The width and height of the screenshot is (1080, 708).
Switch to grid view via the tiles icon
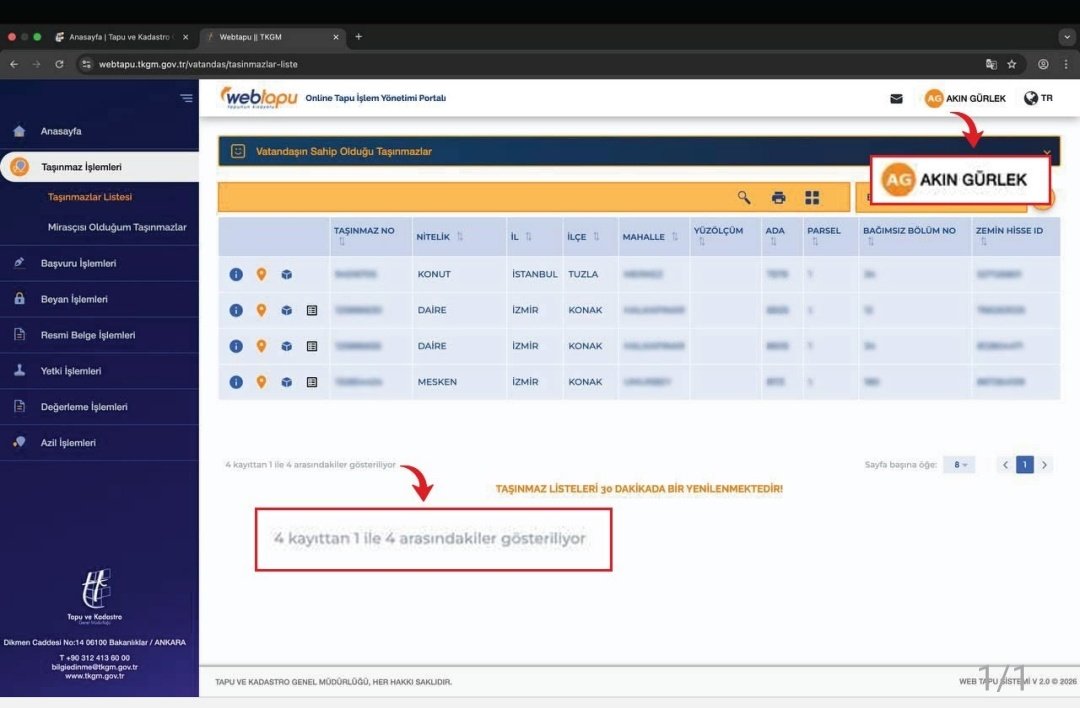(812, 198)
